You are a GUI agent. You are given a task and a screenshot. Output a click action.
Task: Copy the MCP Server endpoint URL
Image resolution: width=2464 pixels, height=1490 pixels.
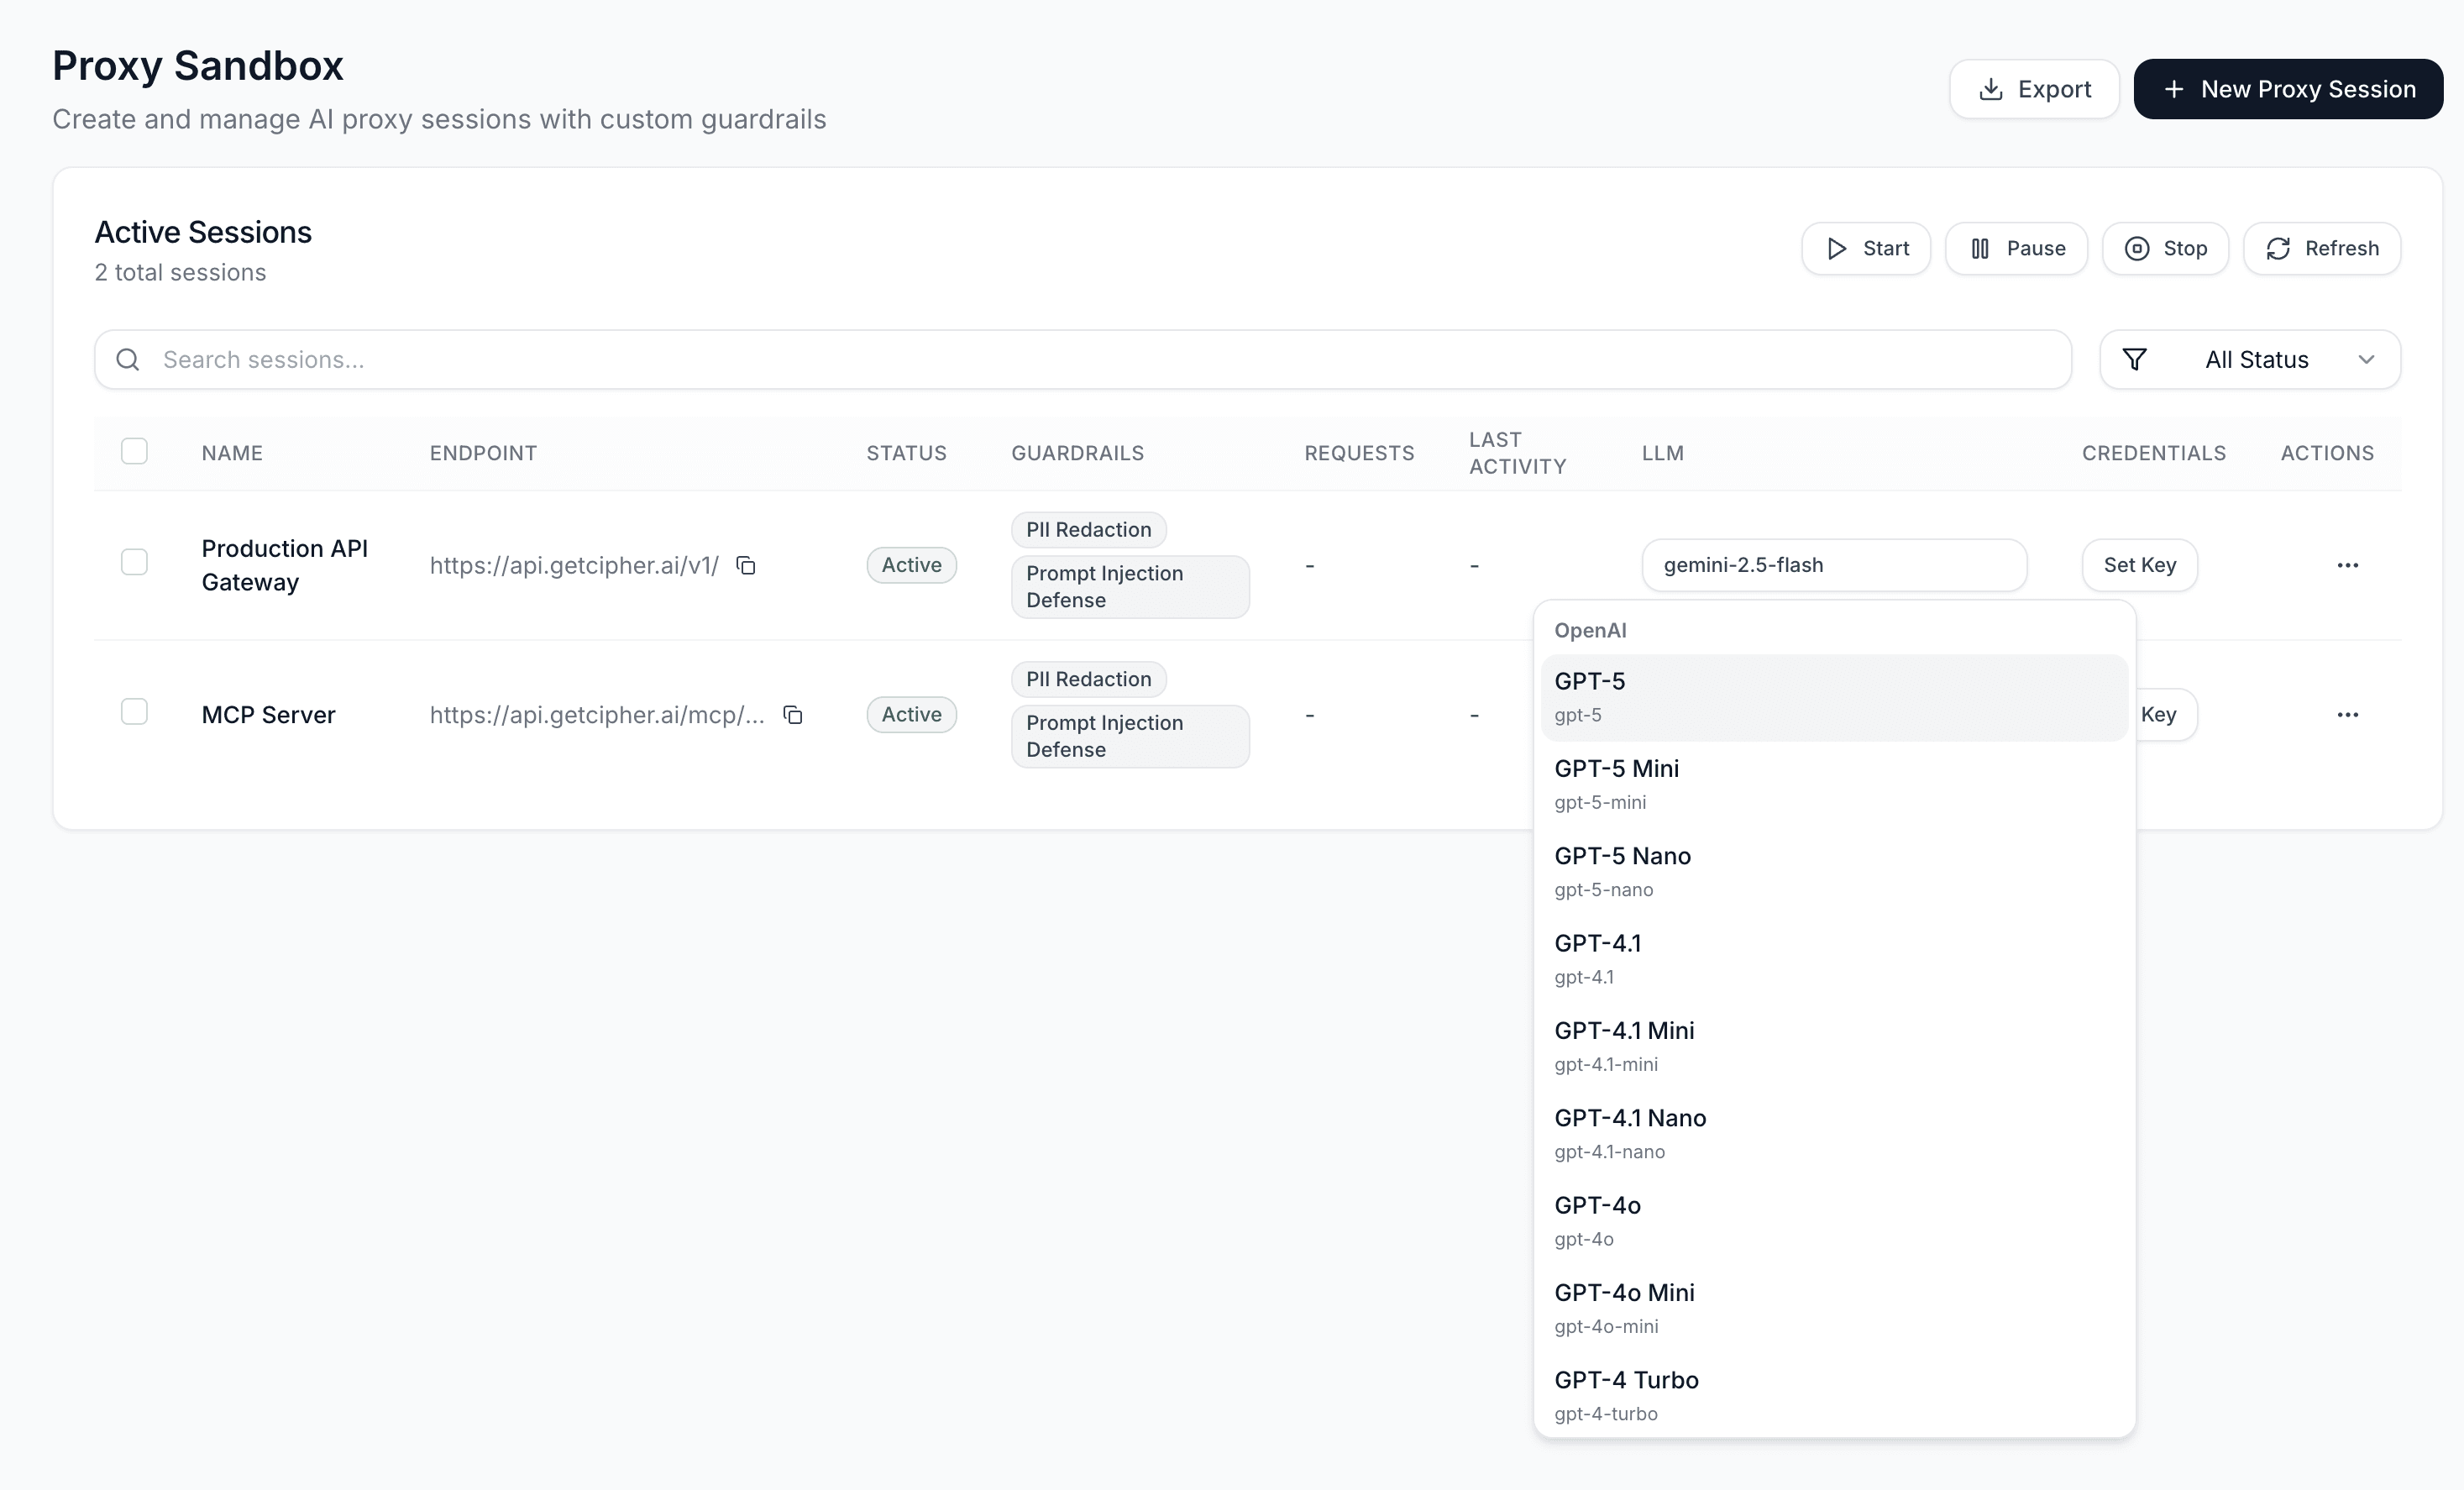792,715
